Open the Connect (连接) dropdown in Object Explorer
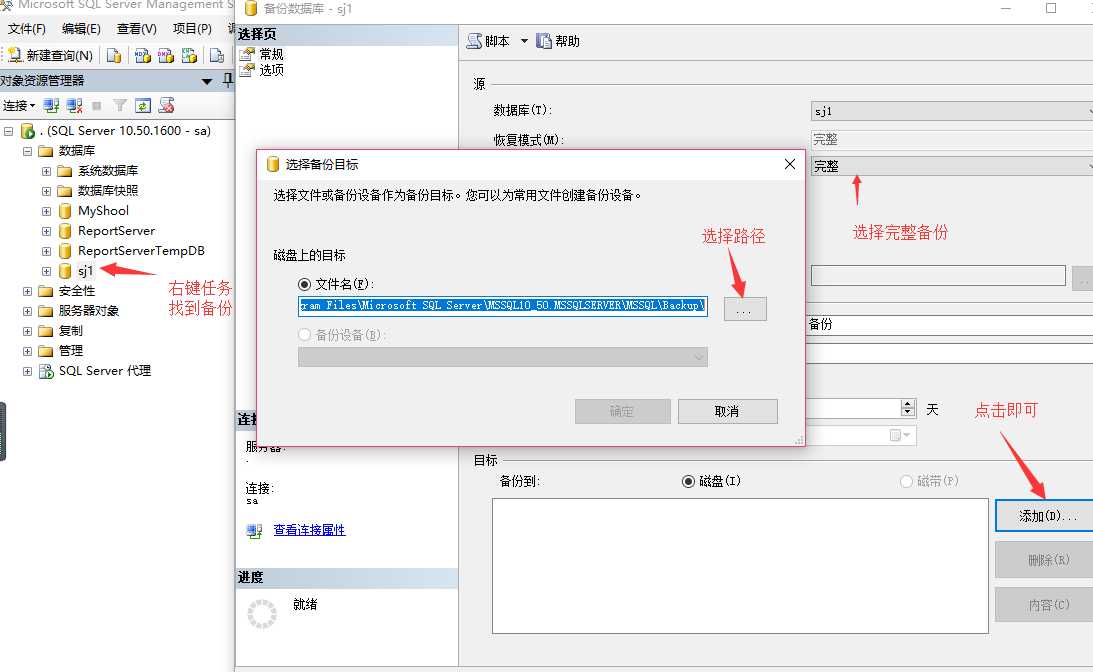Viewport: 1093px width, 672px height. 19,105
